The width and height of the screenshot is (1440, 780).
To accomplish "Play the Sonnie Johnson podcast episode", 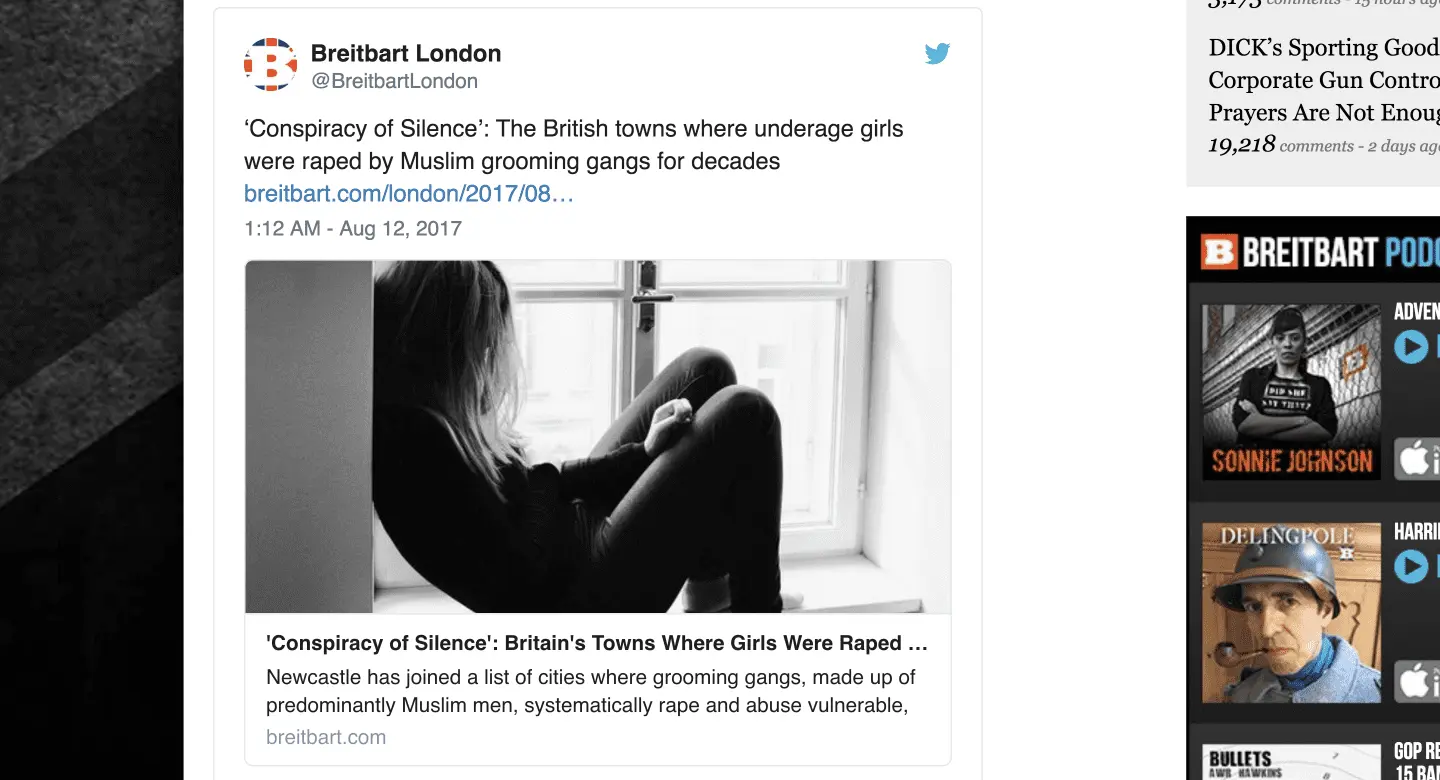I will [1411, 347].
